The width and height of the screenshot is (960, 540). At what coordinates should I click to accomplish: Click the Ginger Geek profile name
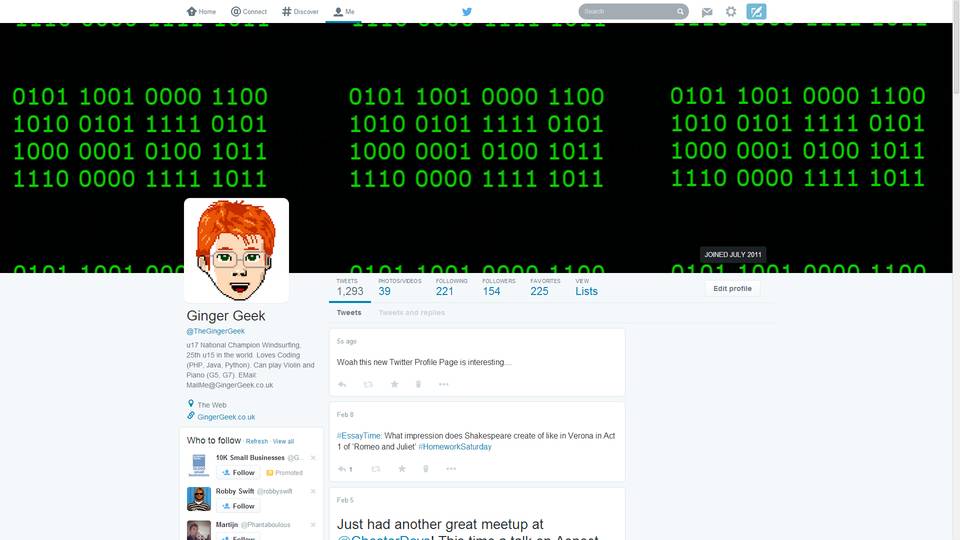[x=226, y=316]
